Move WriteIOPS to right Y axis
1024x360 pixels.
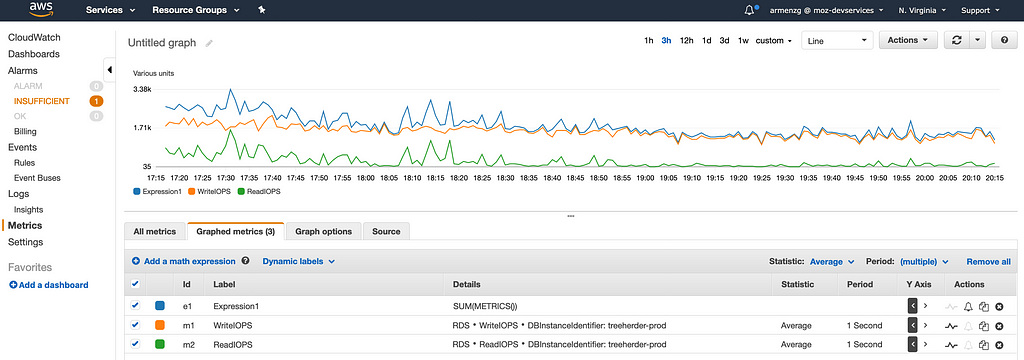tap(925, 325)
